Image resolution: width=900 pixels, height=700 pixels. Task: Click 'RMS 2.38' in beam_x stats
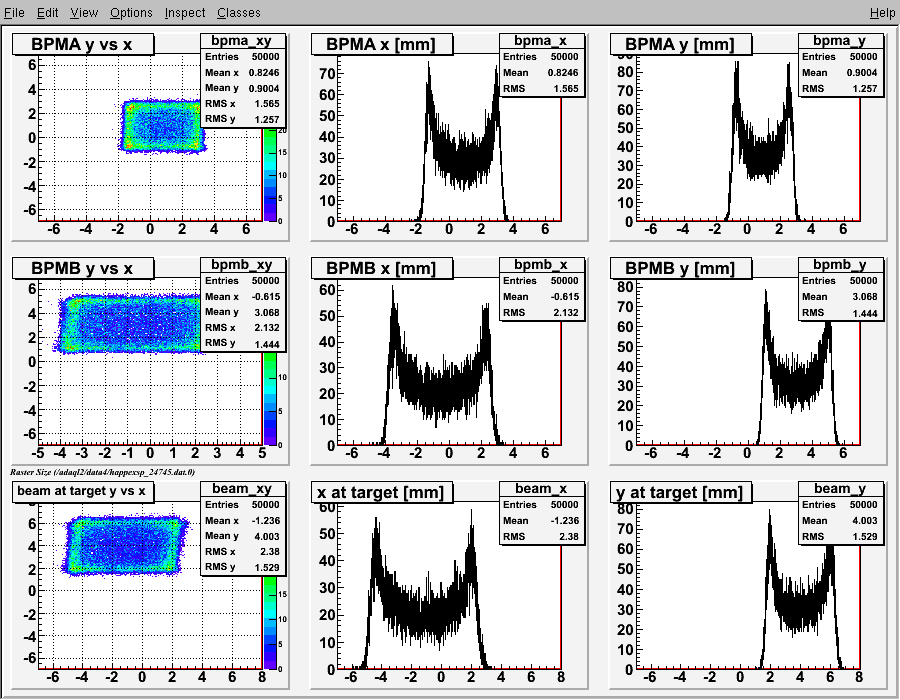[541, 536]
